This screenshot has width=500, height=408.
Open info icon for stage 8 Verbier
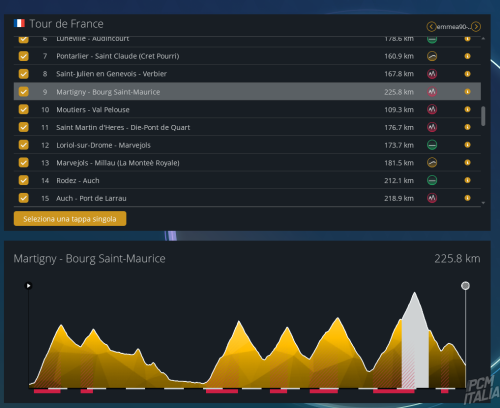pyautogui.click(x=467, y=74)
